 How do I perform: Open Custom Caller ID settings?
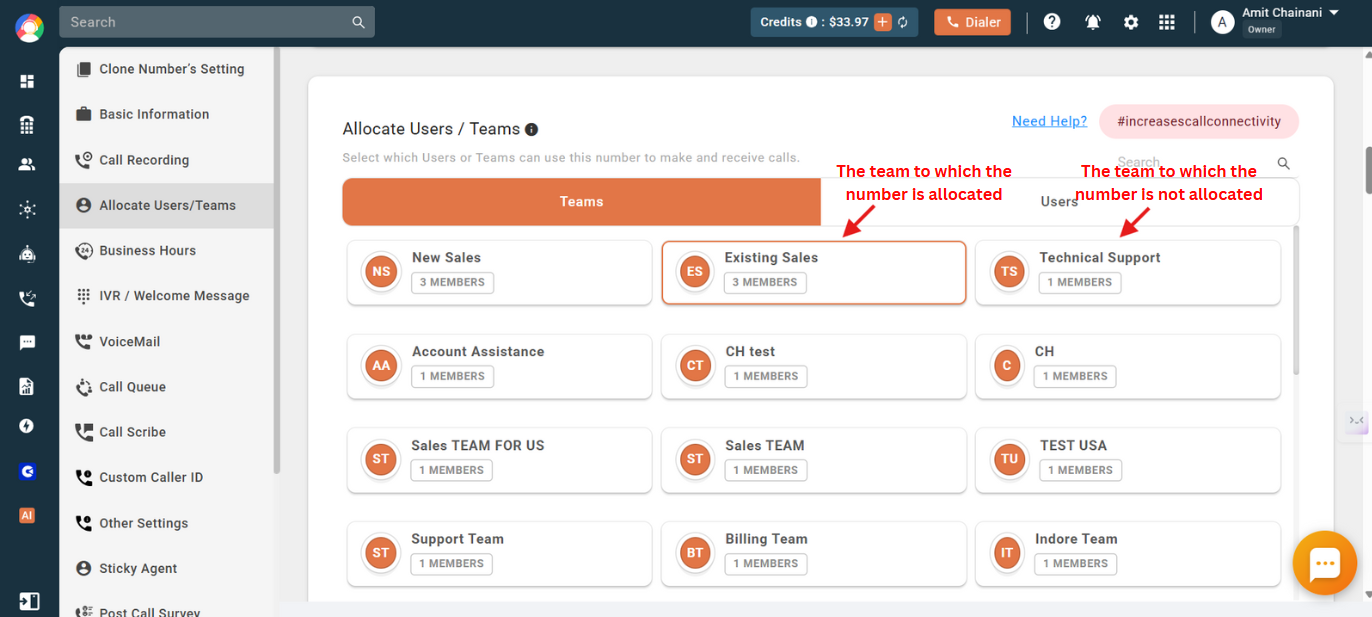pyautogui.click(x=166, y=478)
